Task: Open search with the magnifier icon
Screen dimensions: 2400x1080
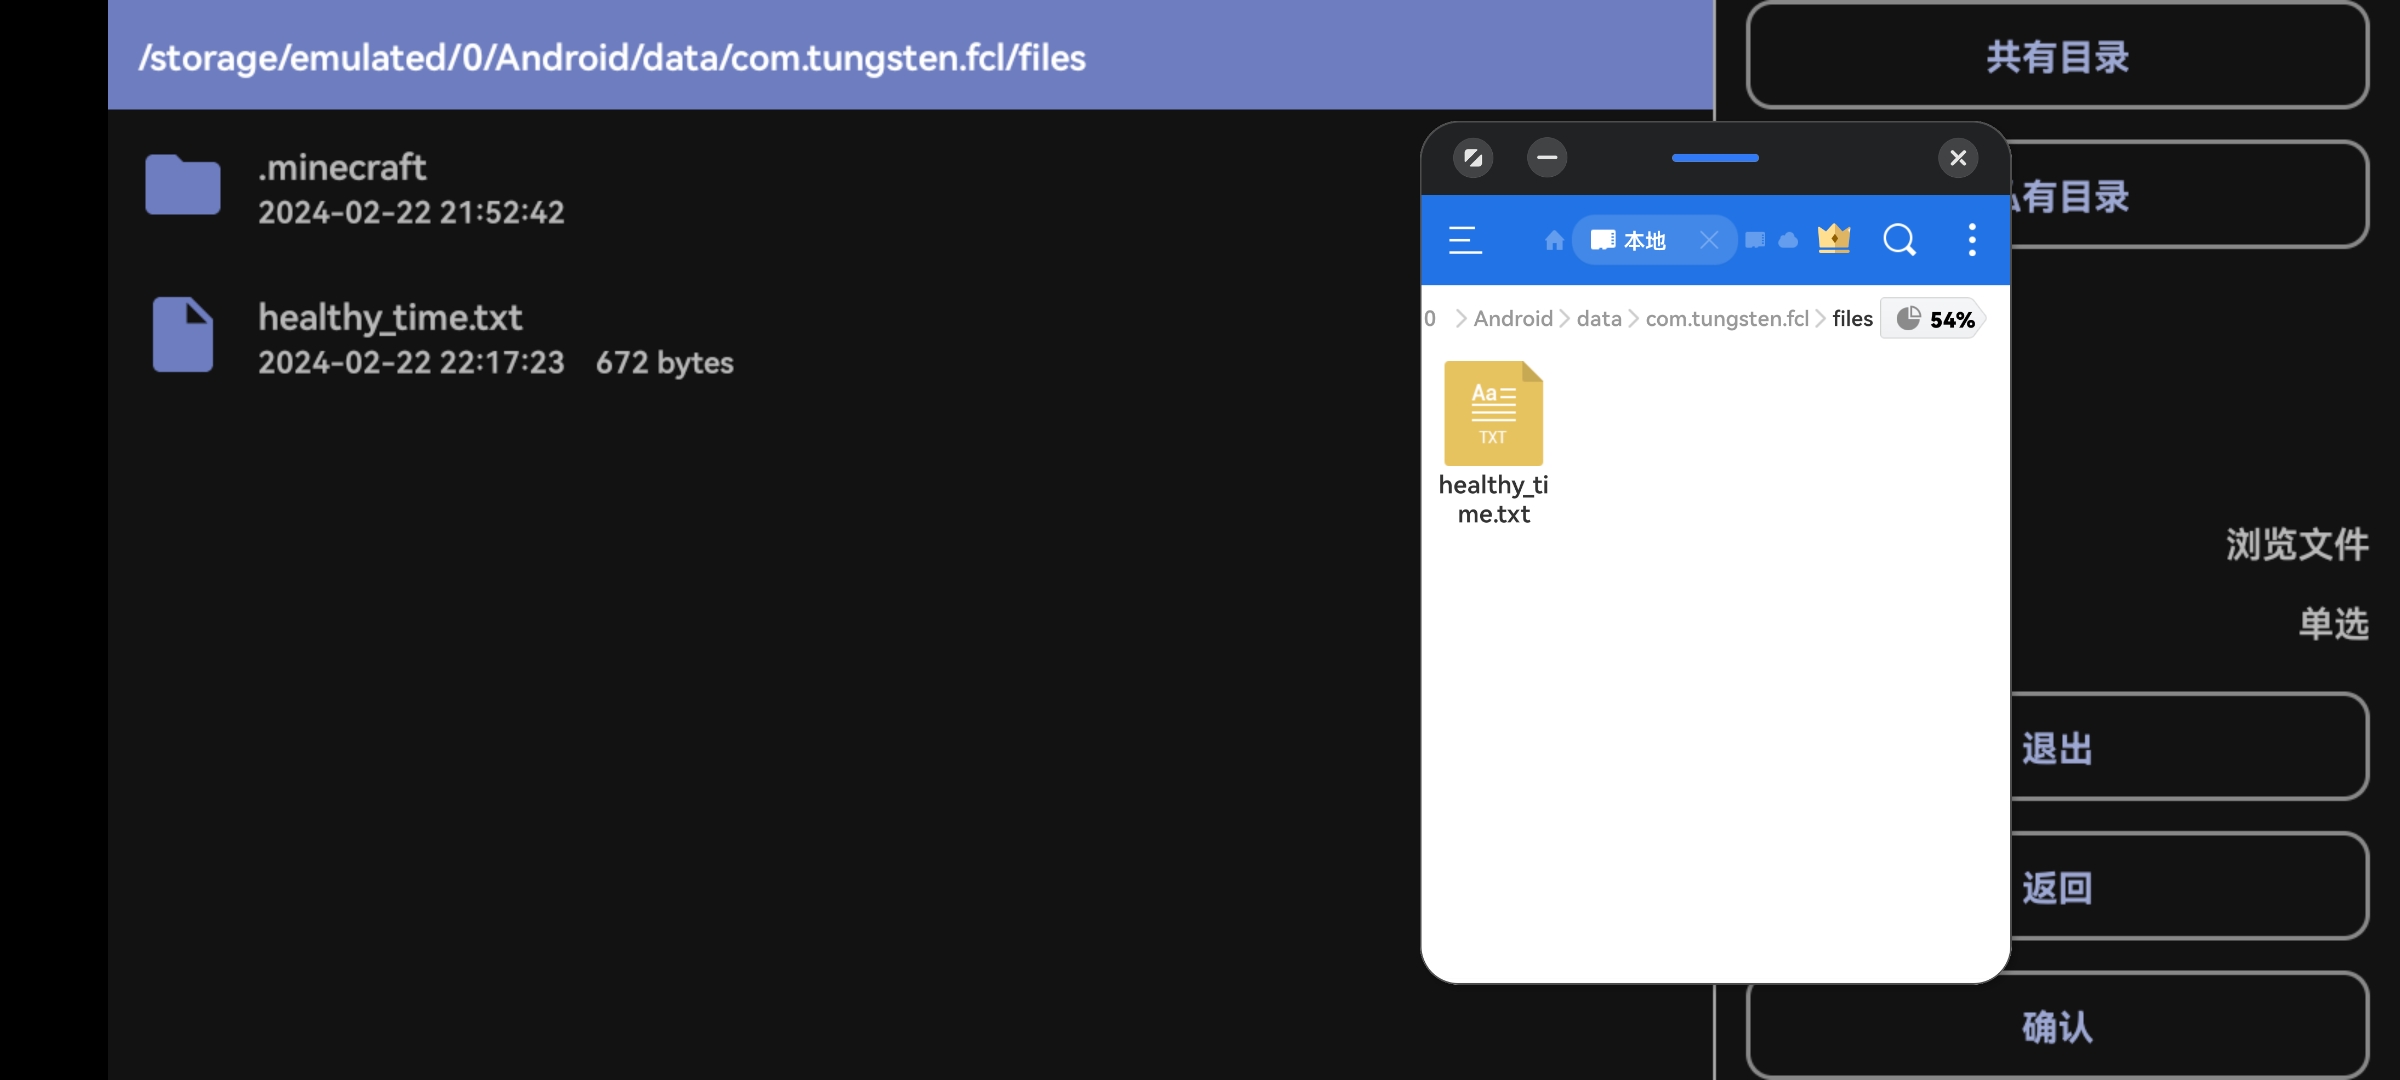Action: pos(1899,240)
